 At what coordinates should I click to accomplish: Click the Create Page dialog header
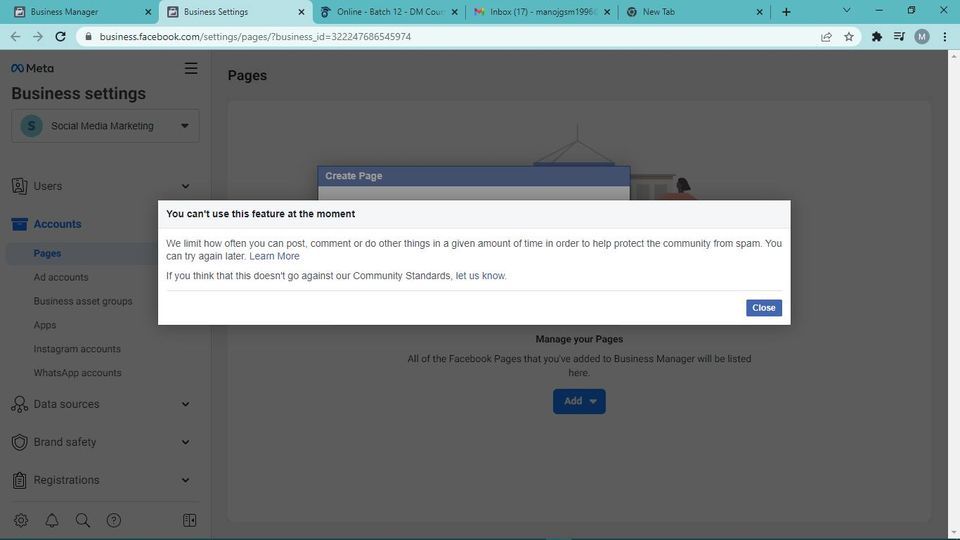[x=474, y=176]
